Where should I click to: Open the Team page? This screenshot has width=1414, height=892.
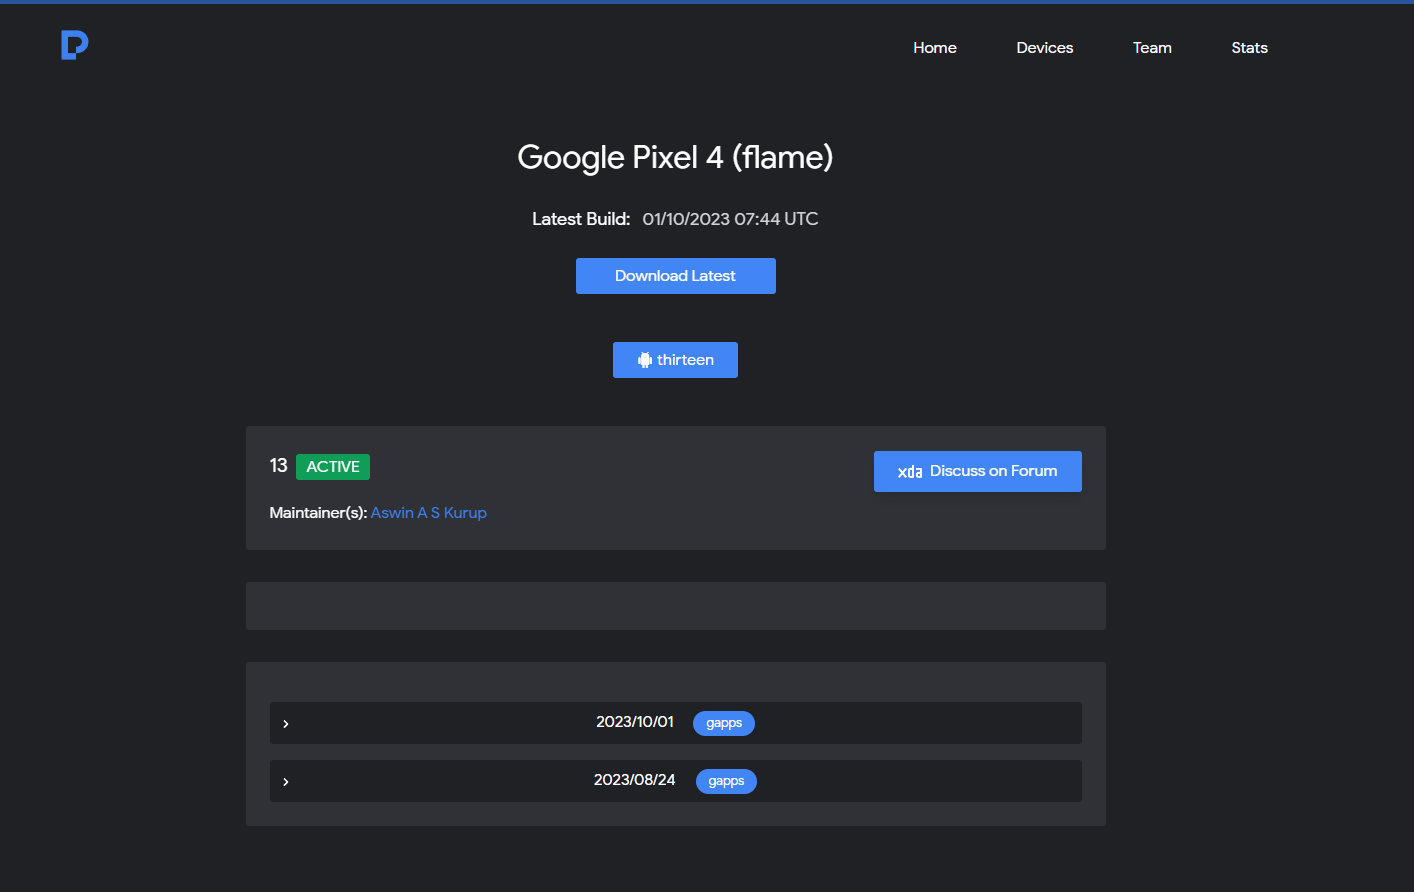pyautogui.click(x=1152, y=48)
